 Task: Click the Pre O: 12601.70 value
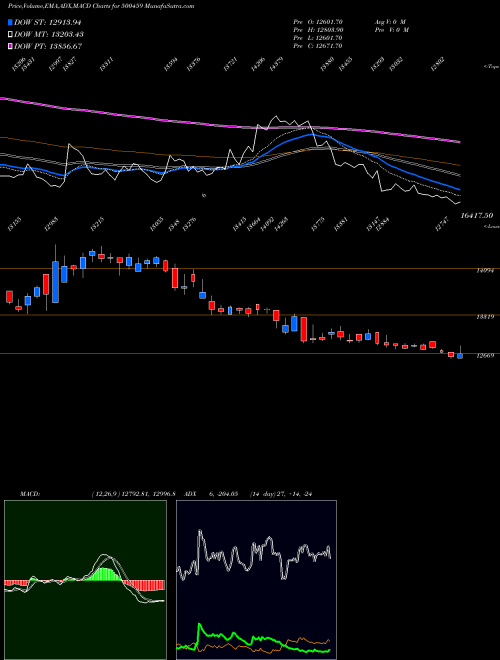click(318, 21)
